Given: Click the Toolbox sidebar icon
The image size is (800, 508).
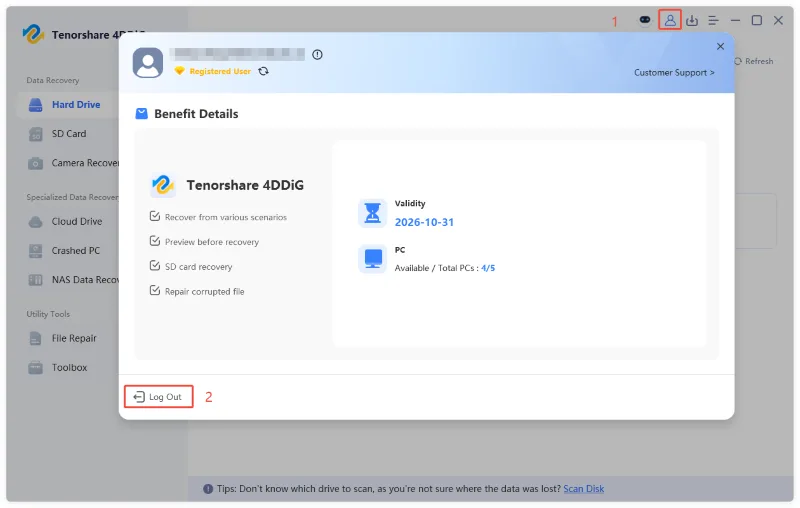Looking at the screenshot, I should coord(35,368).
